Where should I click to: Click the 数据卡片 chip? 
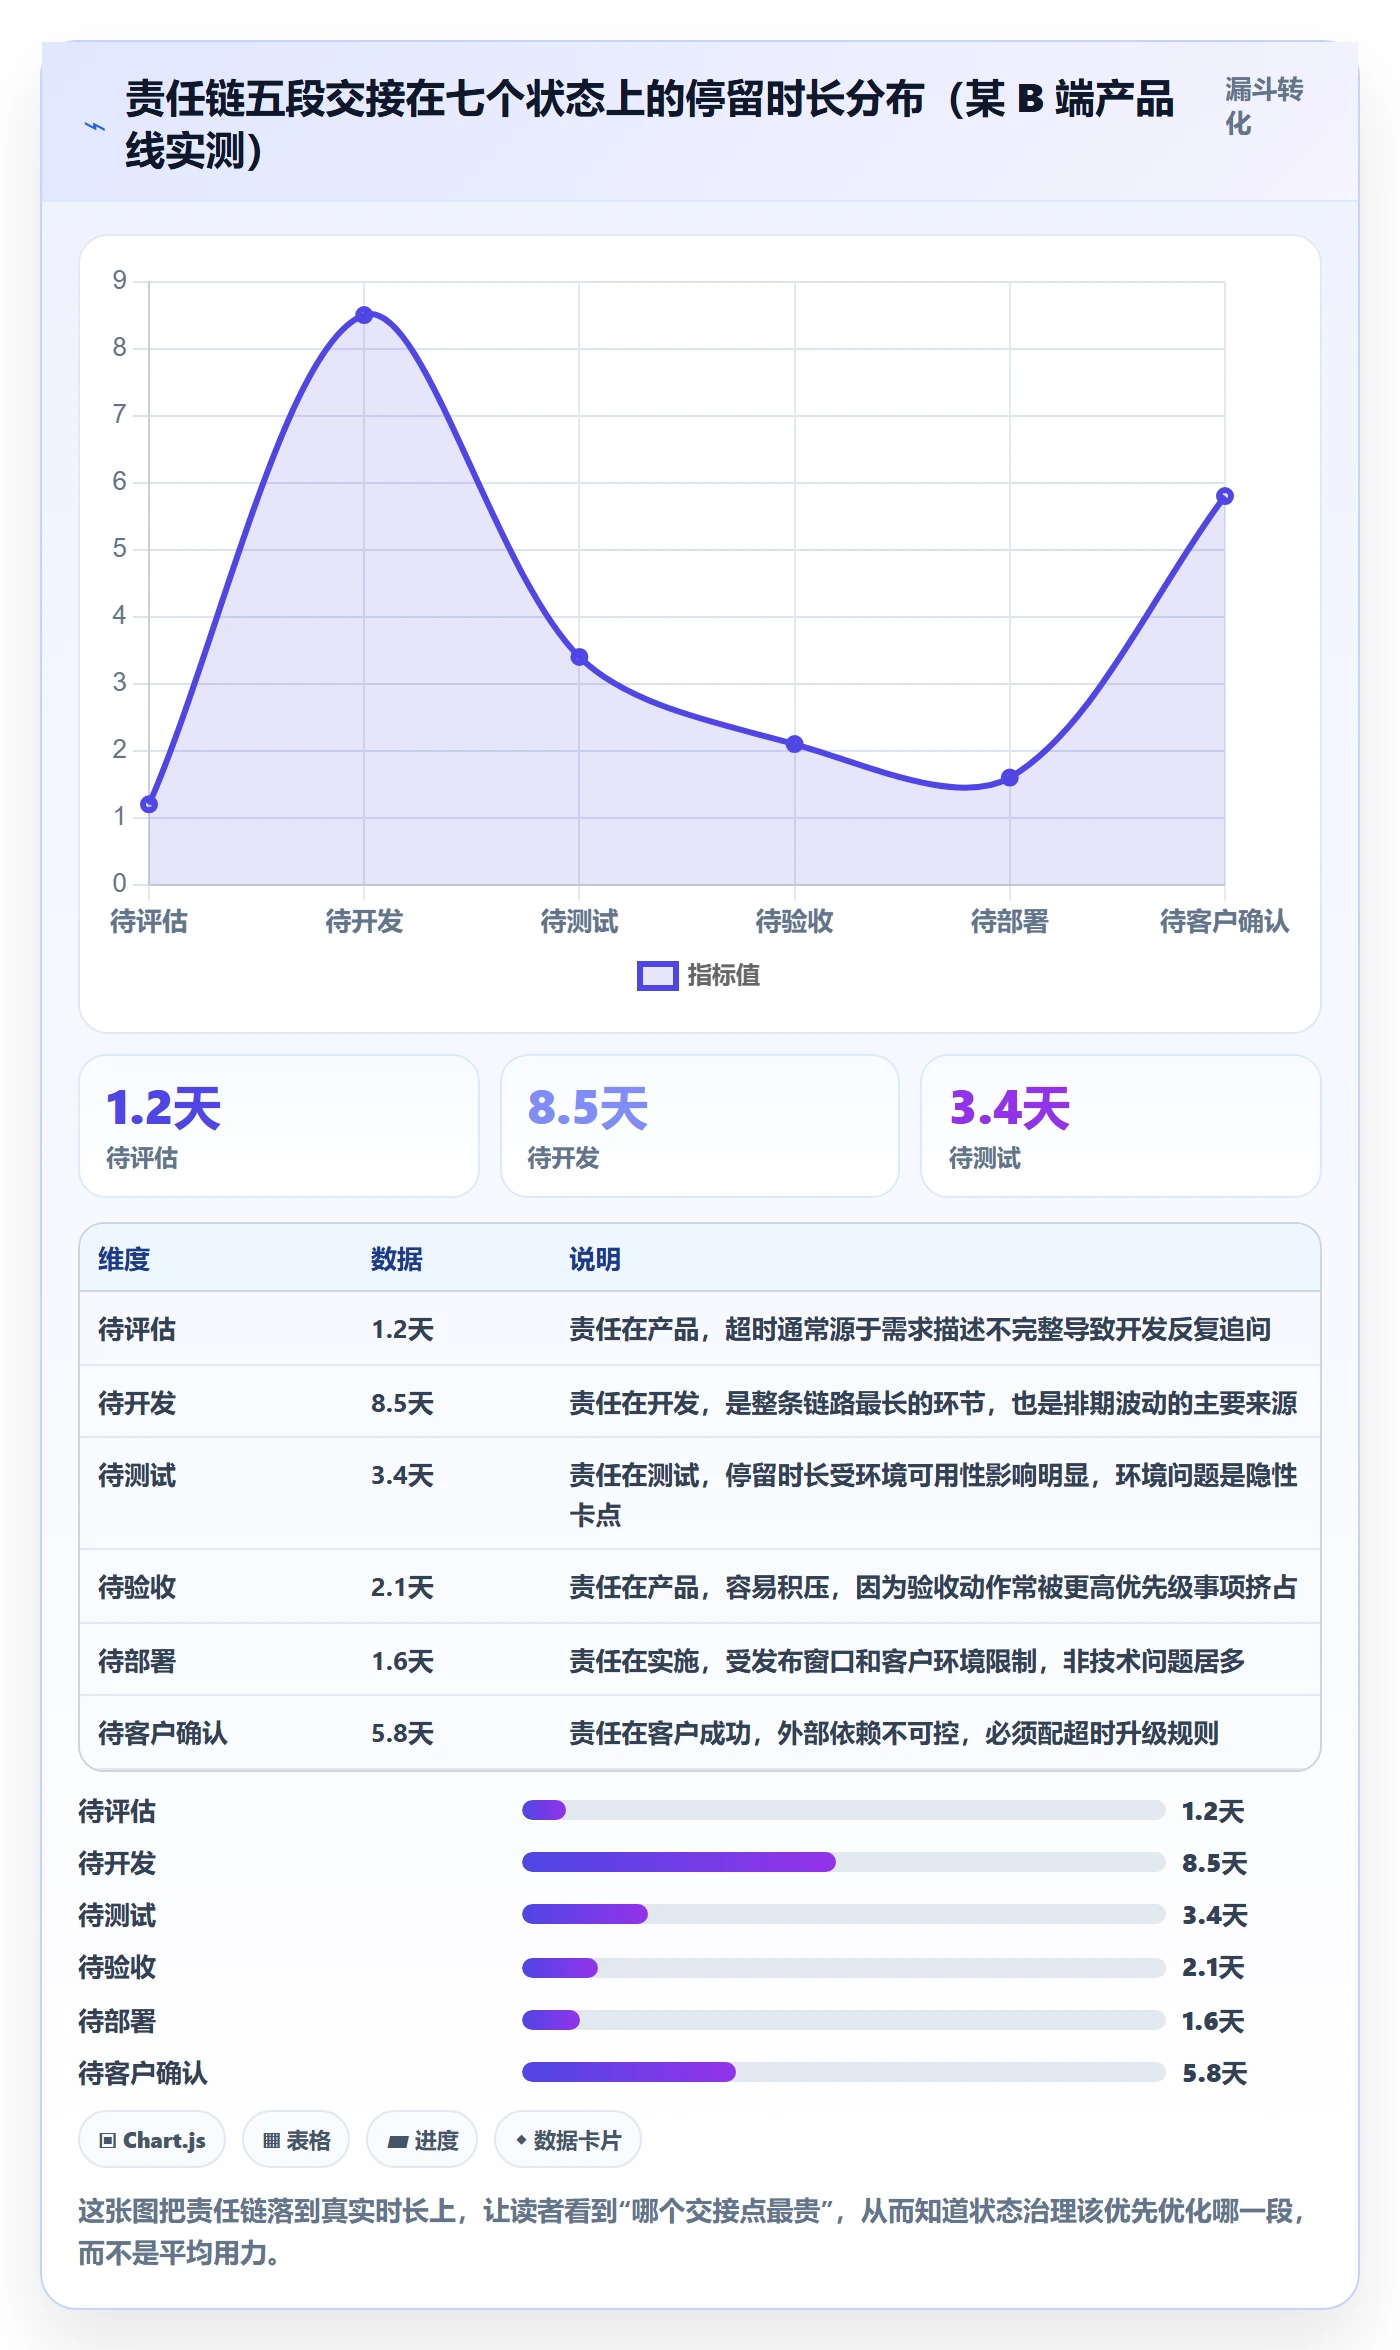click(x=568, y=2140)
